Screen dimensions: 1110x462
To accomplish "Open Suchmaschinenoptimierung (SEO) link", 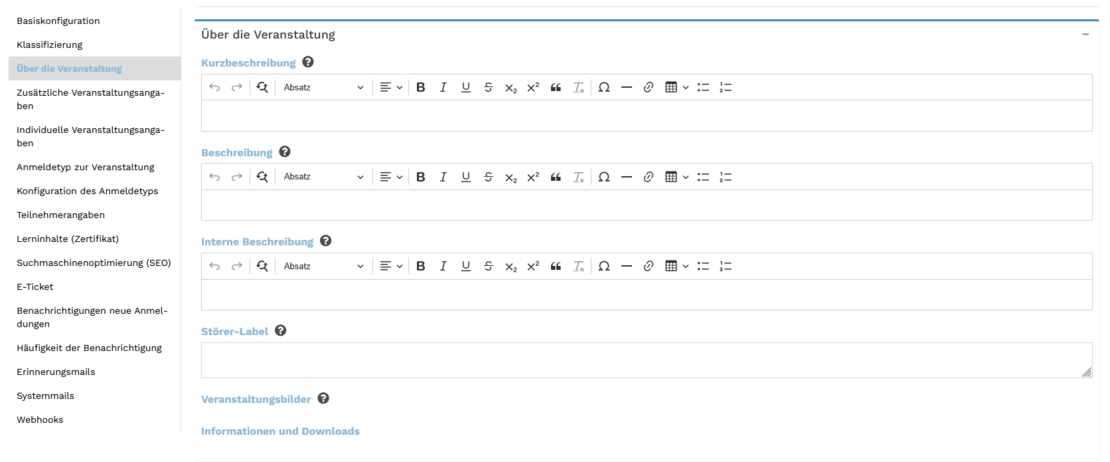I will [93, 263].
